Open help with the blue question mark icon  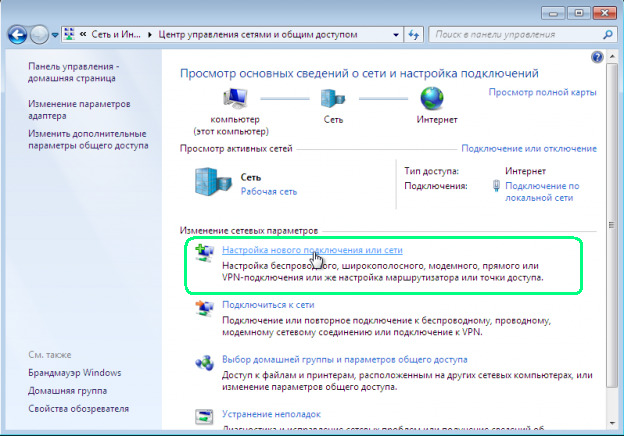[x=597, y=58]
